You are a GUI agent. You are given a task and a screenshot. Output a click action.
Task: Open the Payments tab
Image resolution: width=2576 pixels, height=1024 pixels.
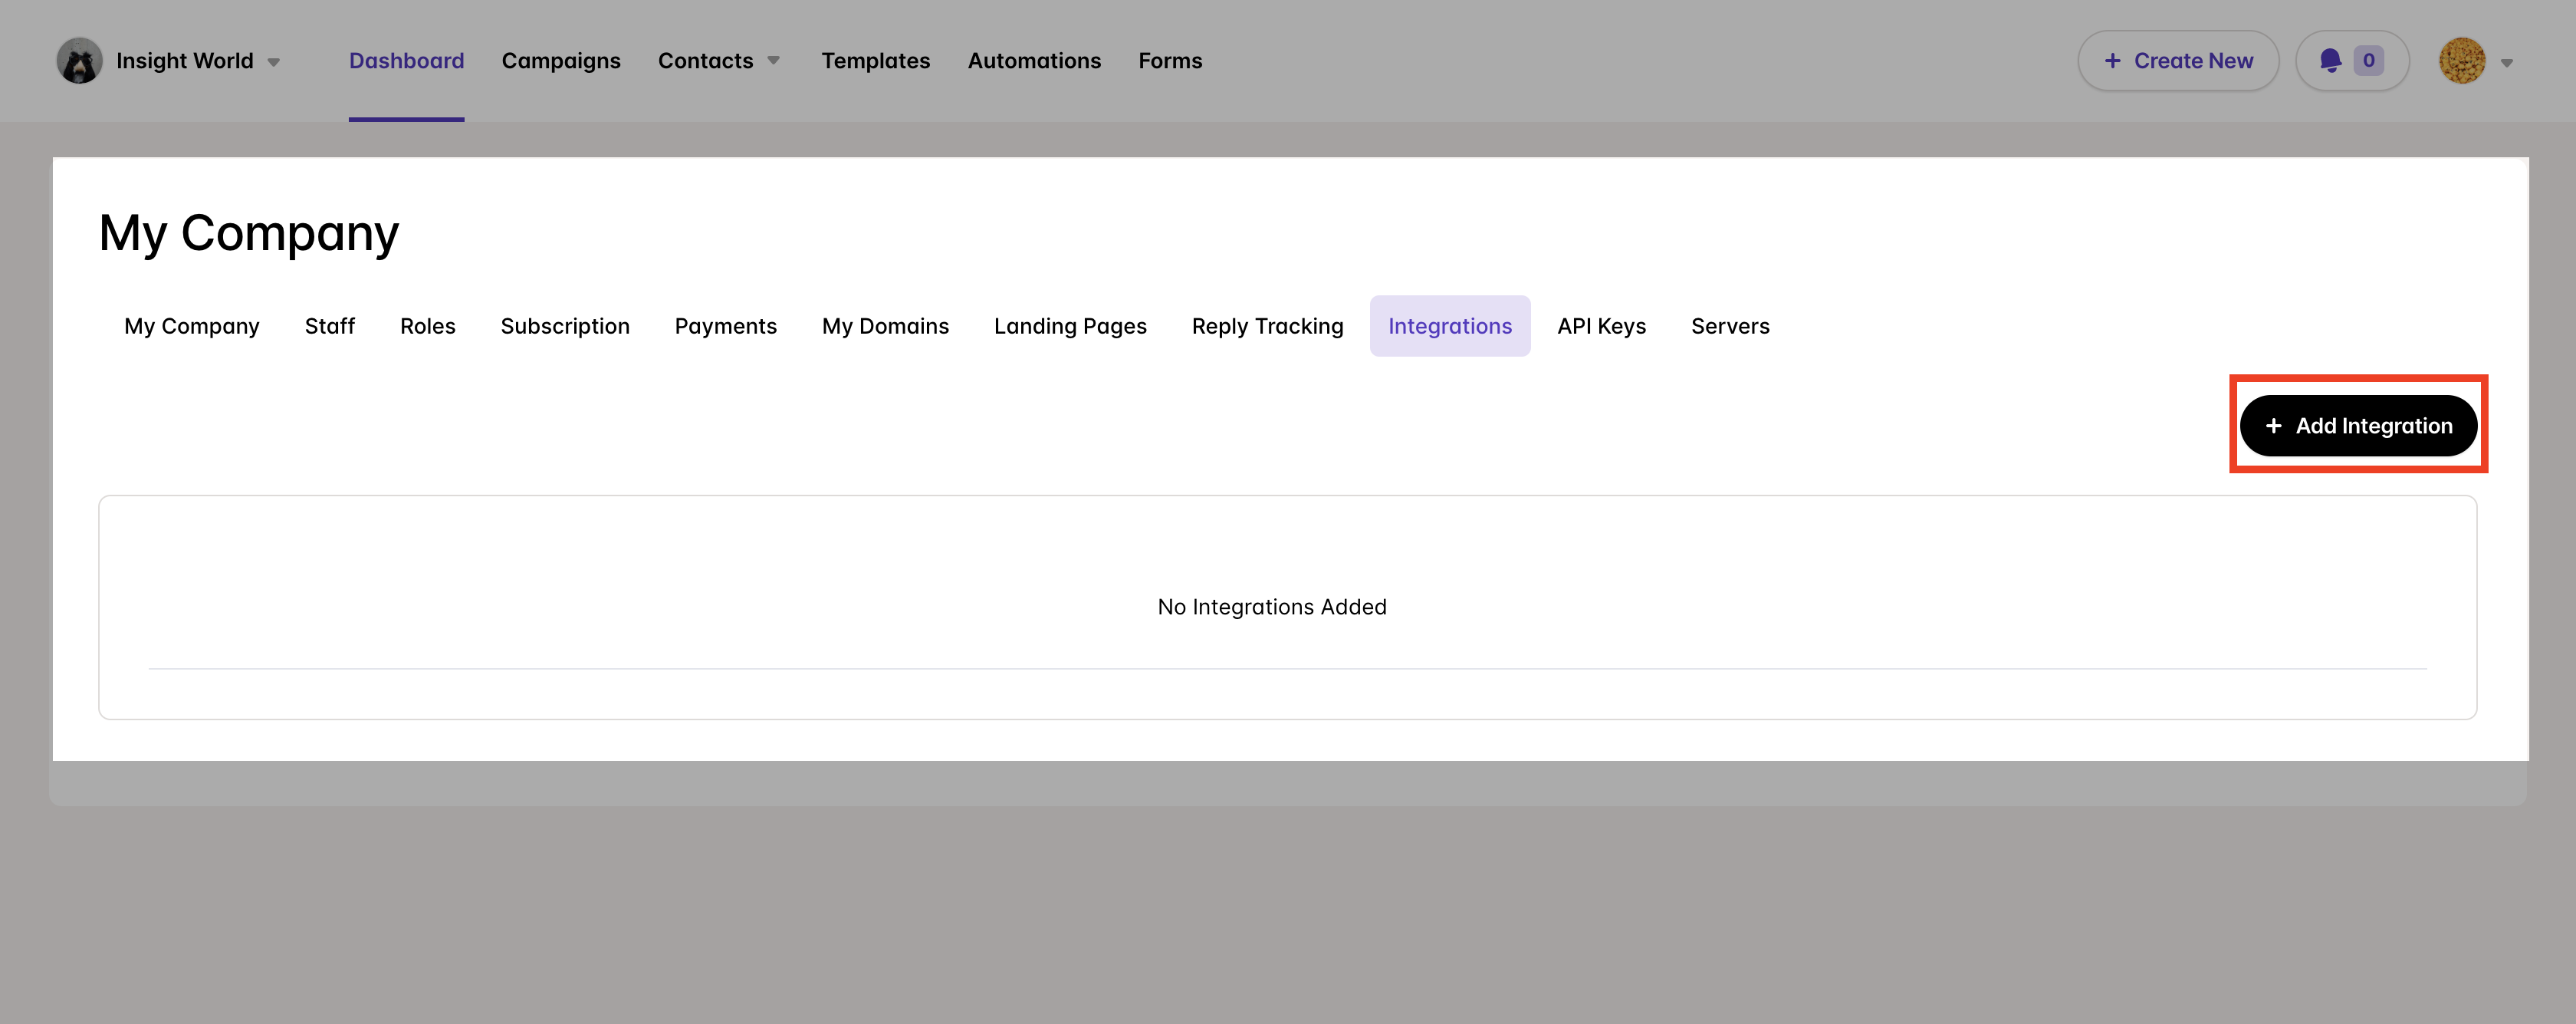(x=725, y=326)
